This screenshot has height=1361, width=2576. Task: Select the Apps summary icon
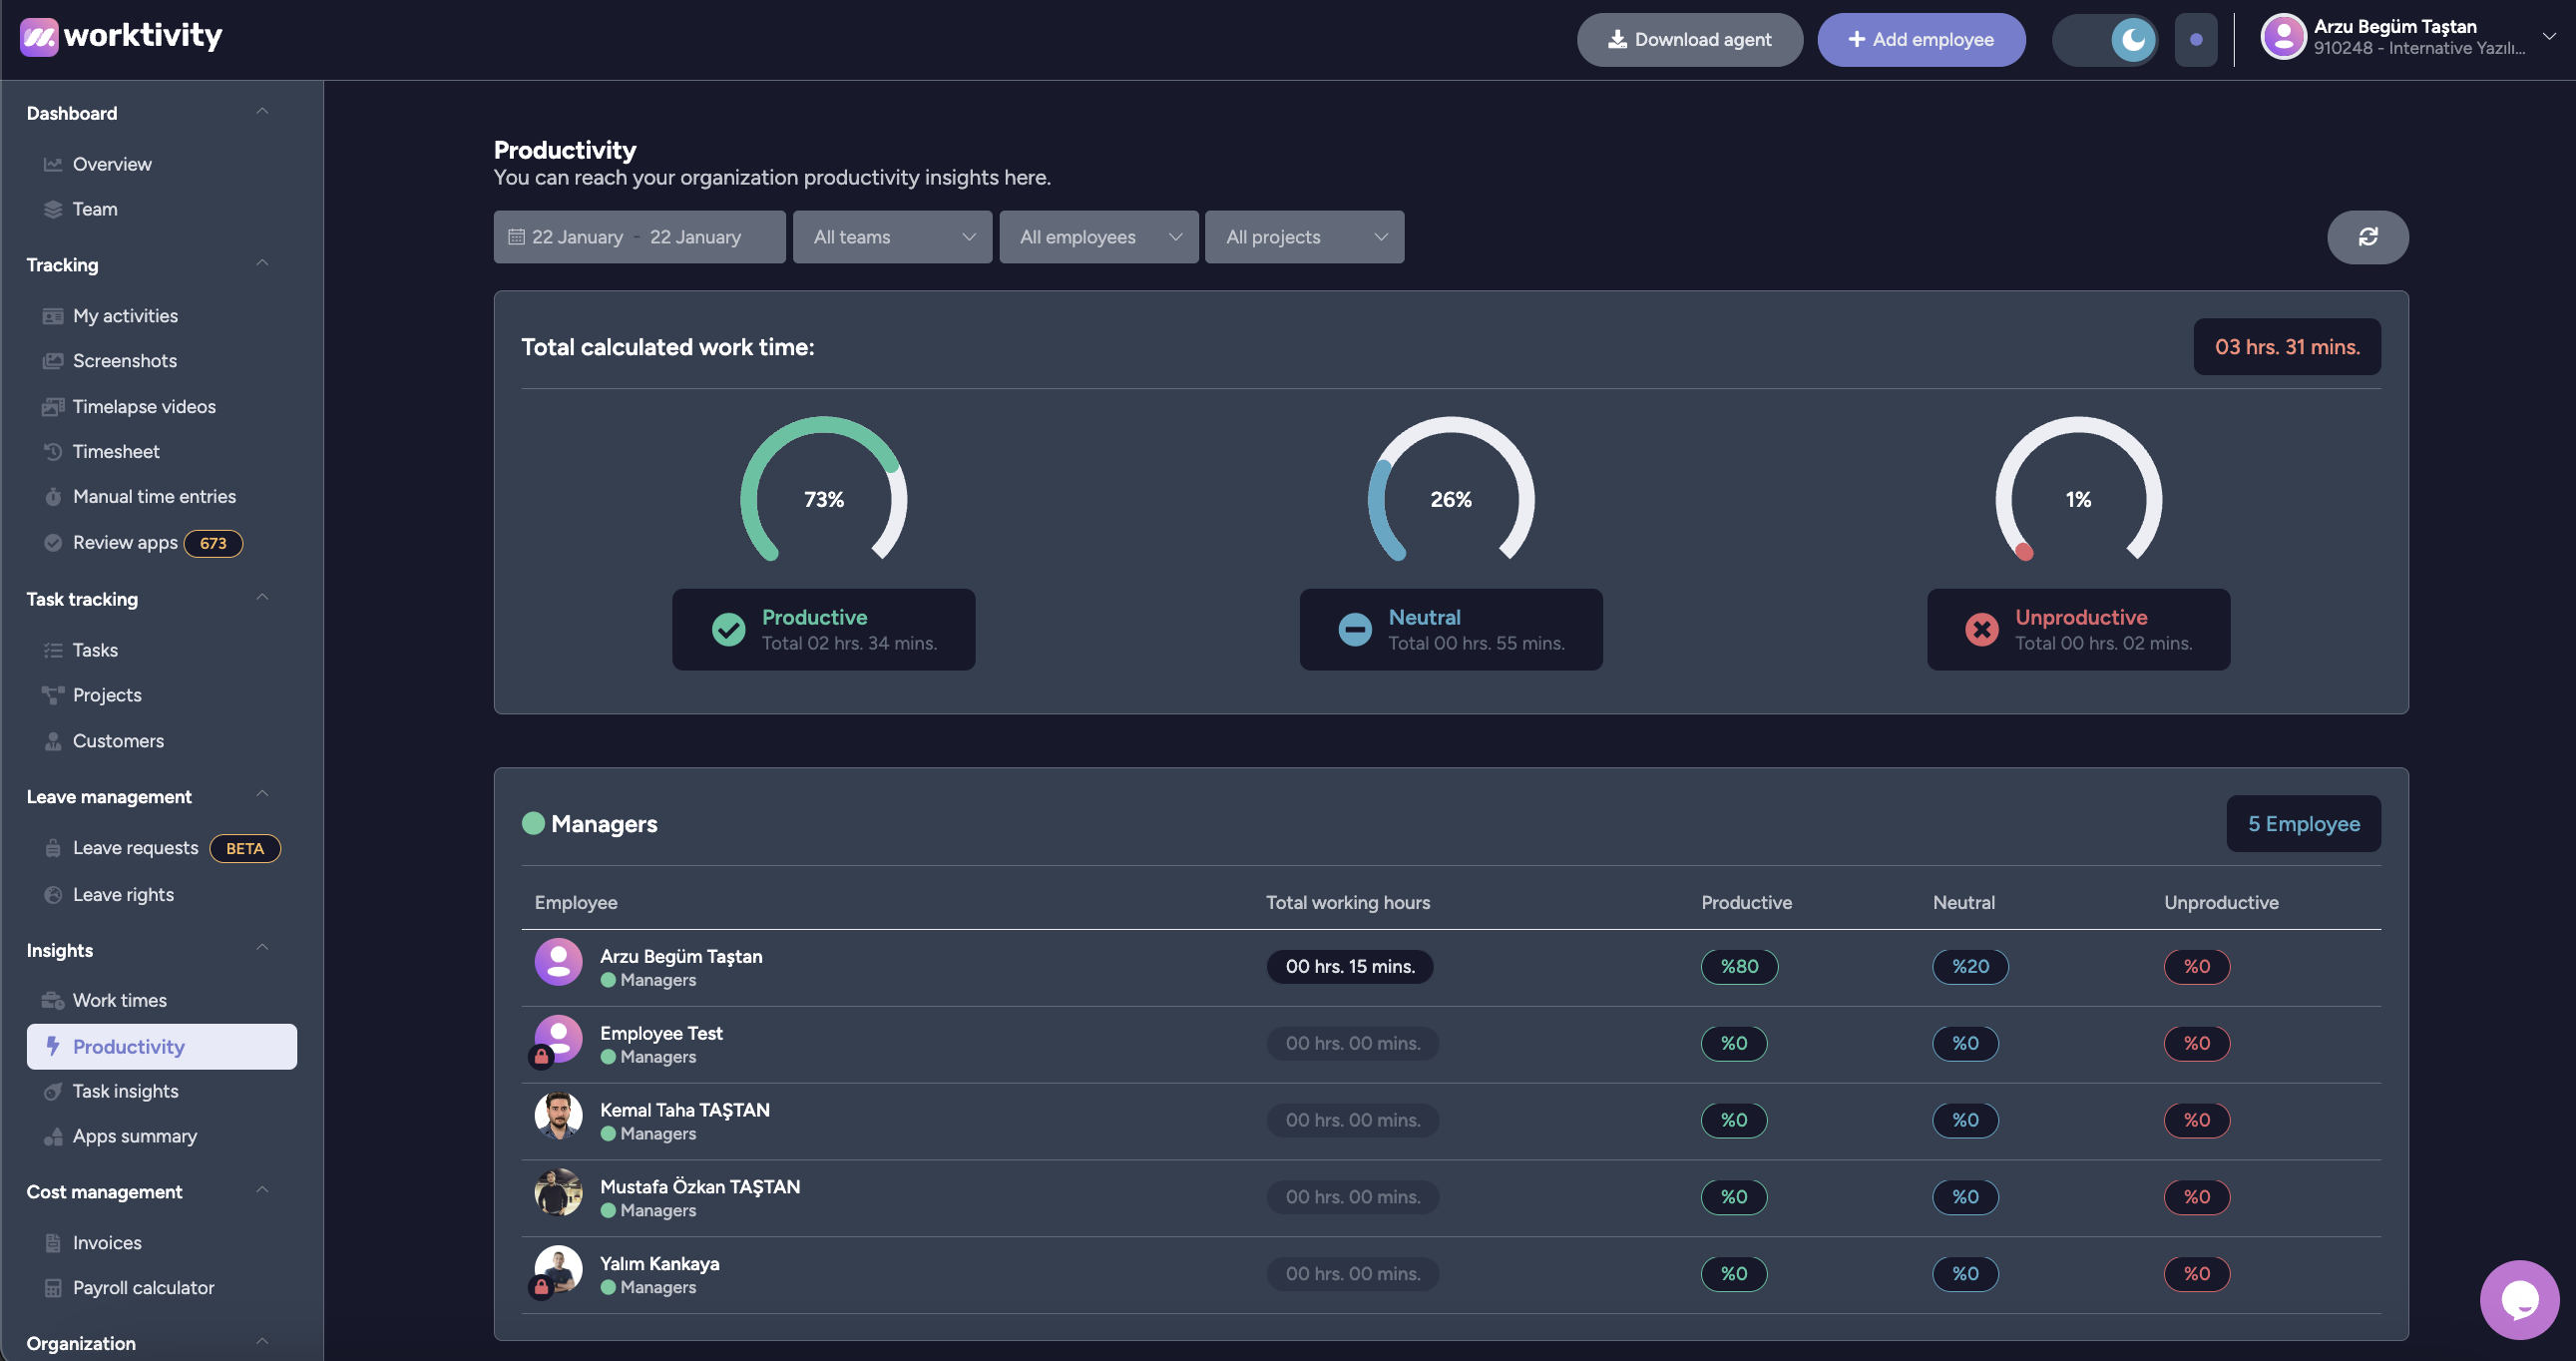pos(53,1136)
